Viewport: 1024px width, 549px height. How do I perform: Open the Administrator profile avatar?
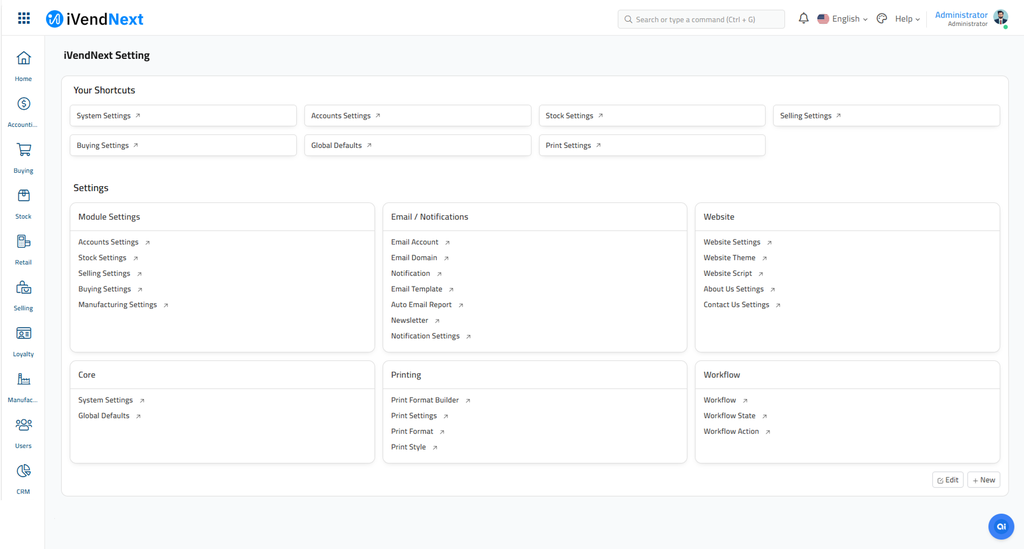tap(1000, 18)
